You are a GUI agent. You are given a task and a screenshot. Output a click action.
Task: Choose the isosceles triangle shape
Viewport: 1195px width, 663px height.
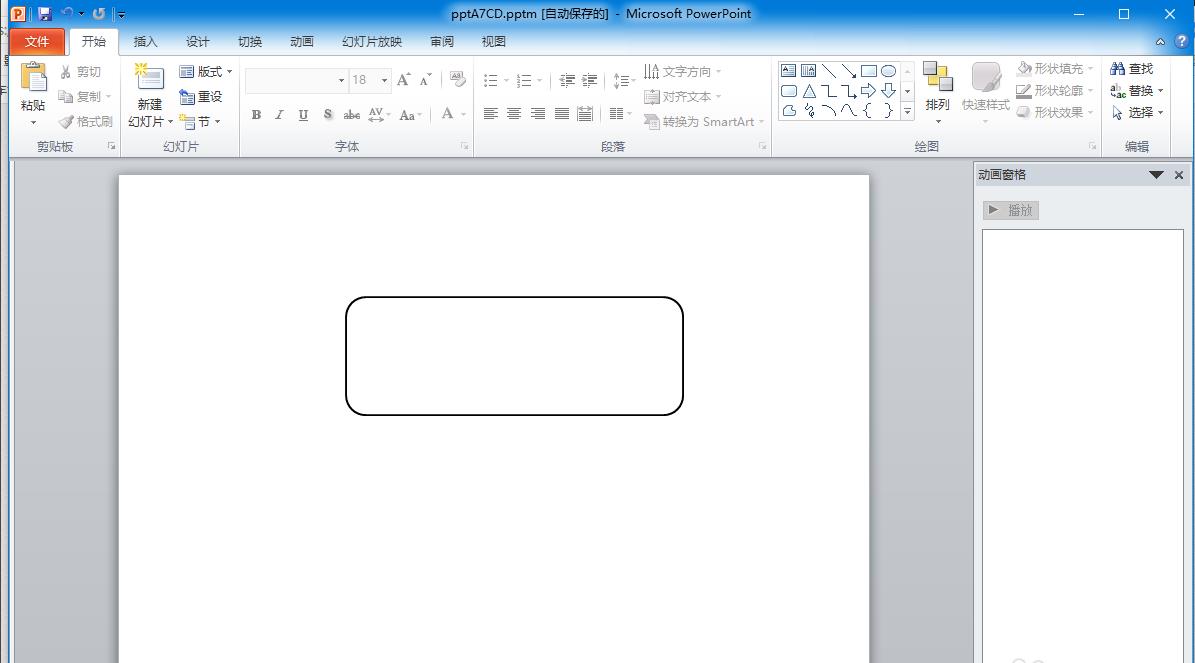[809, 91]
